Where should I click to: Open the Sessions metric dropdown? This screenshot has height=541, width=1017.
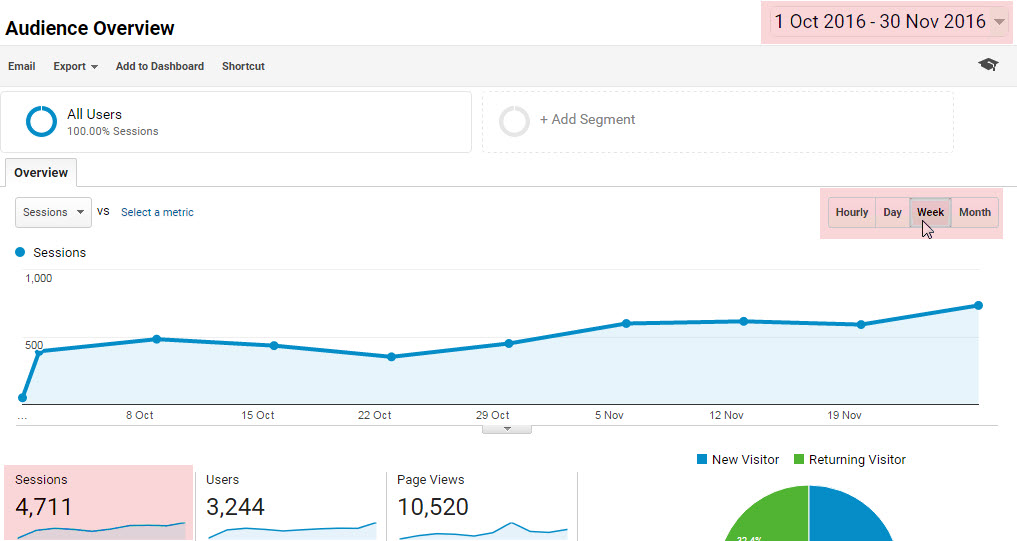point(53,212)
